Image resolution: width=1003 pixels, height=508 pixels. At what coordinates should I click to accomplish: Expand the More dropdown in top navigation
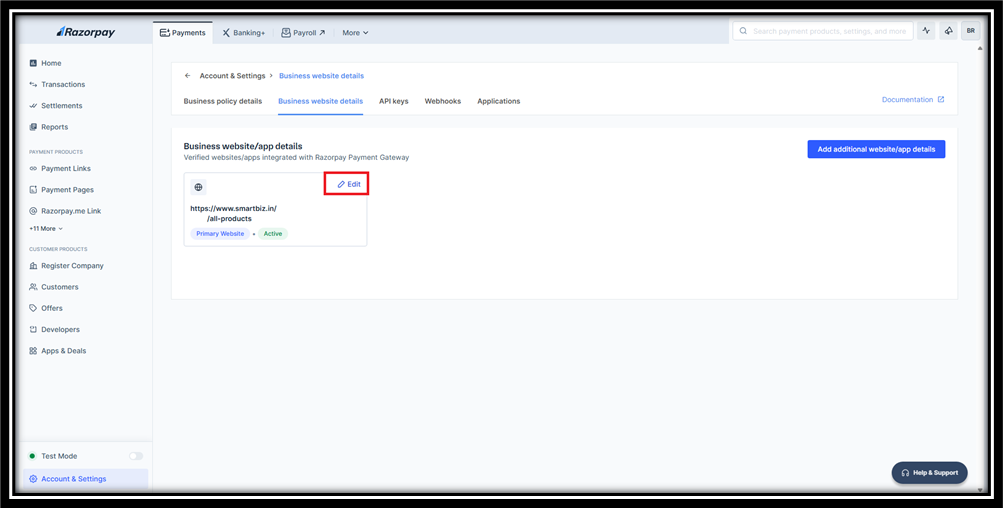[x=355, y=33]
